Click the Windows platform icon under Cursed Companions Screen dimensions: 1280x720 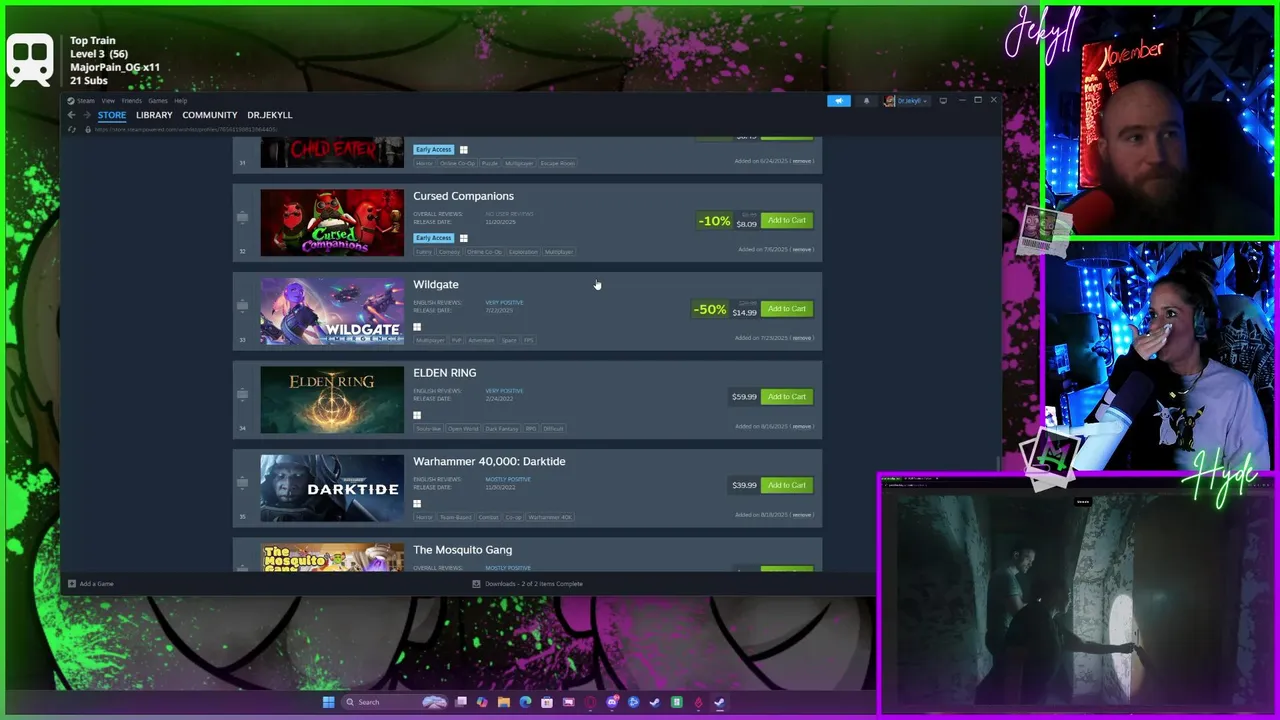463,238
